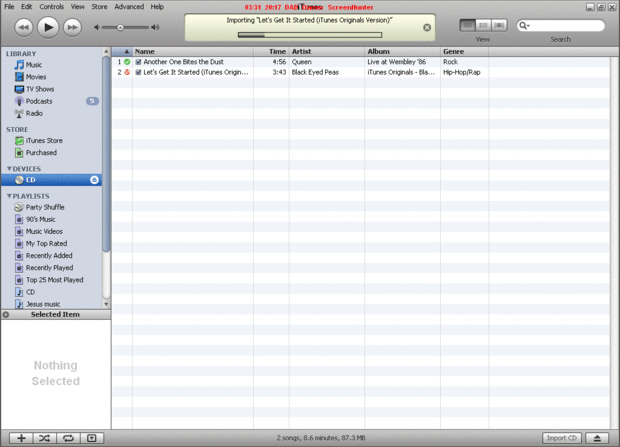The width and height of the screenshot is (620, 447).
Task: Click the sidebar scroll up arrow
Action: tap(106, 51)
